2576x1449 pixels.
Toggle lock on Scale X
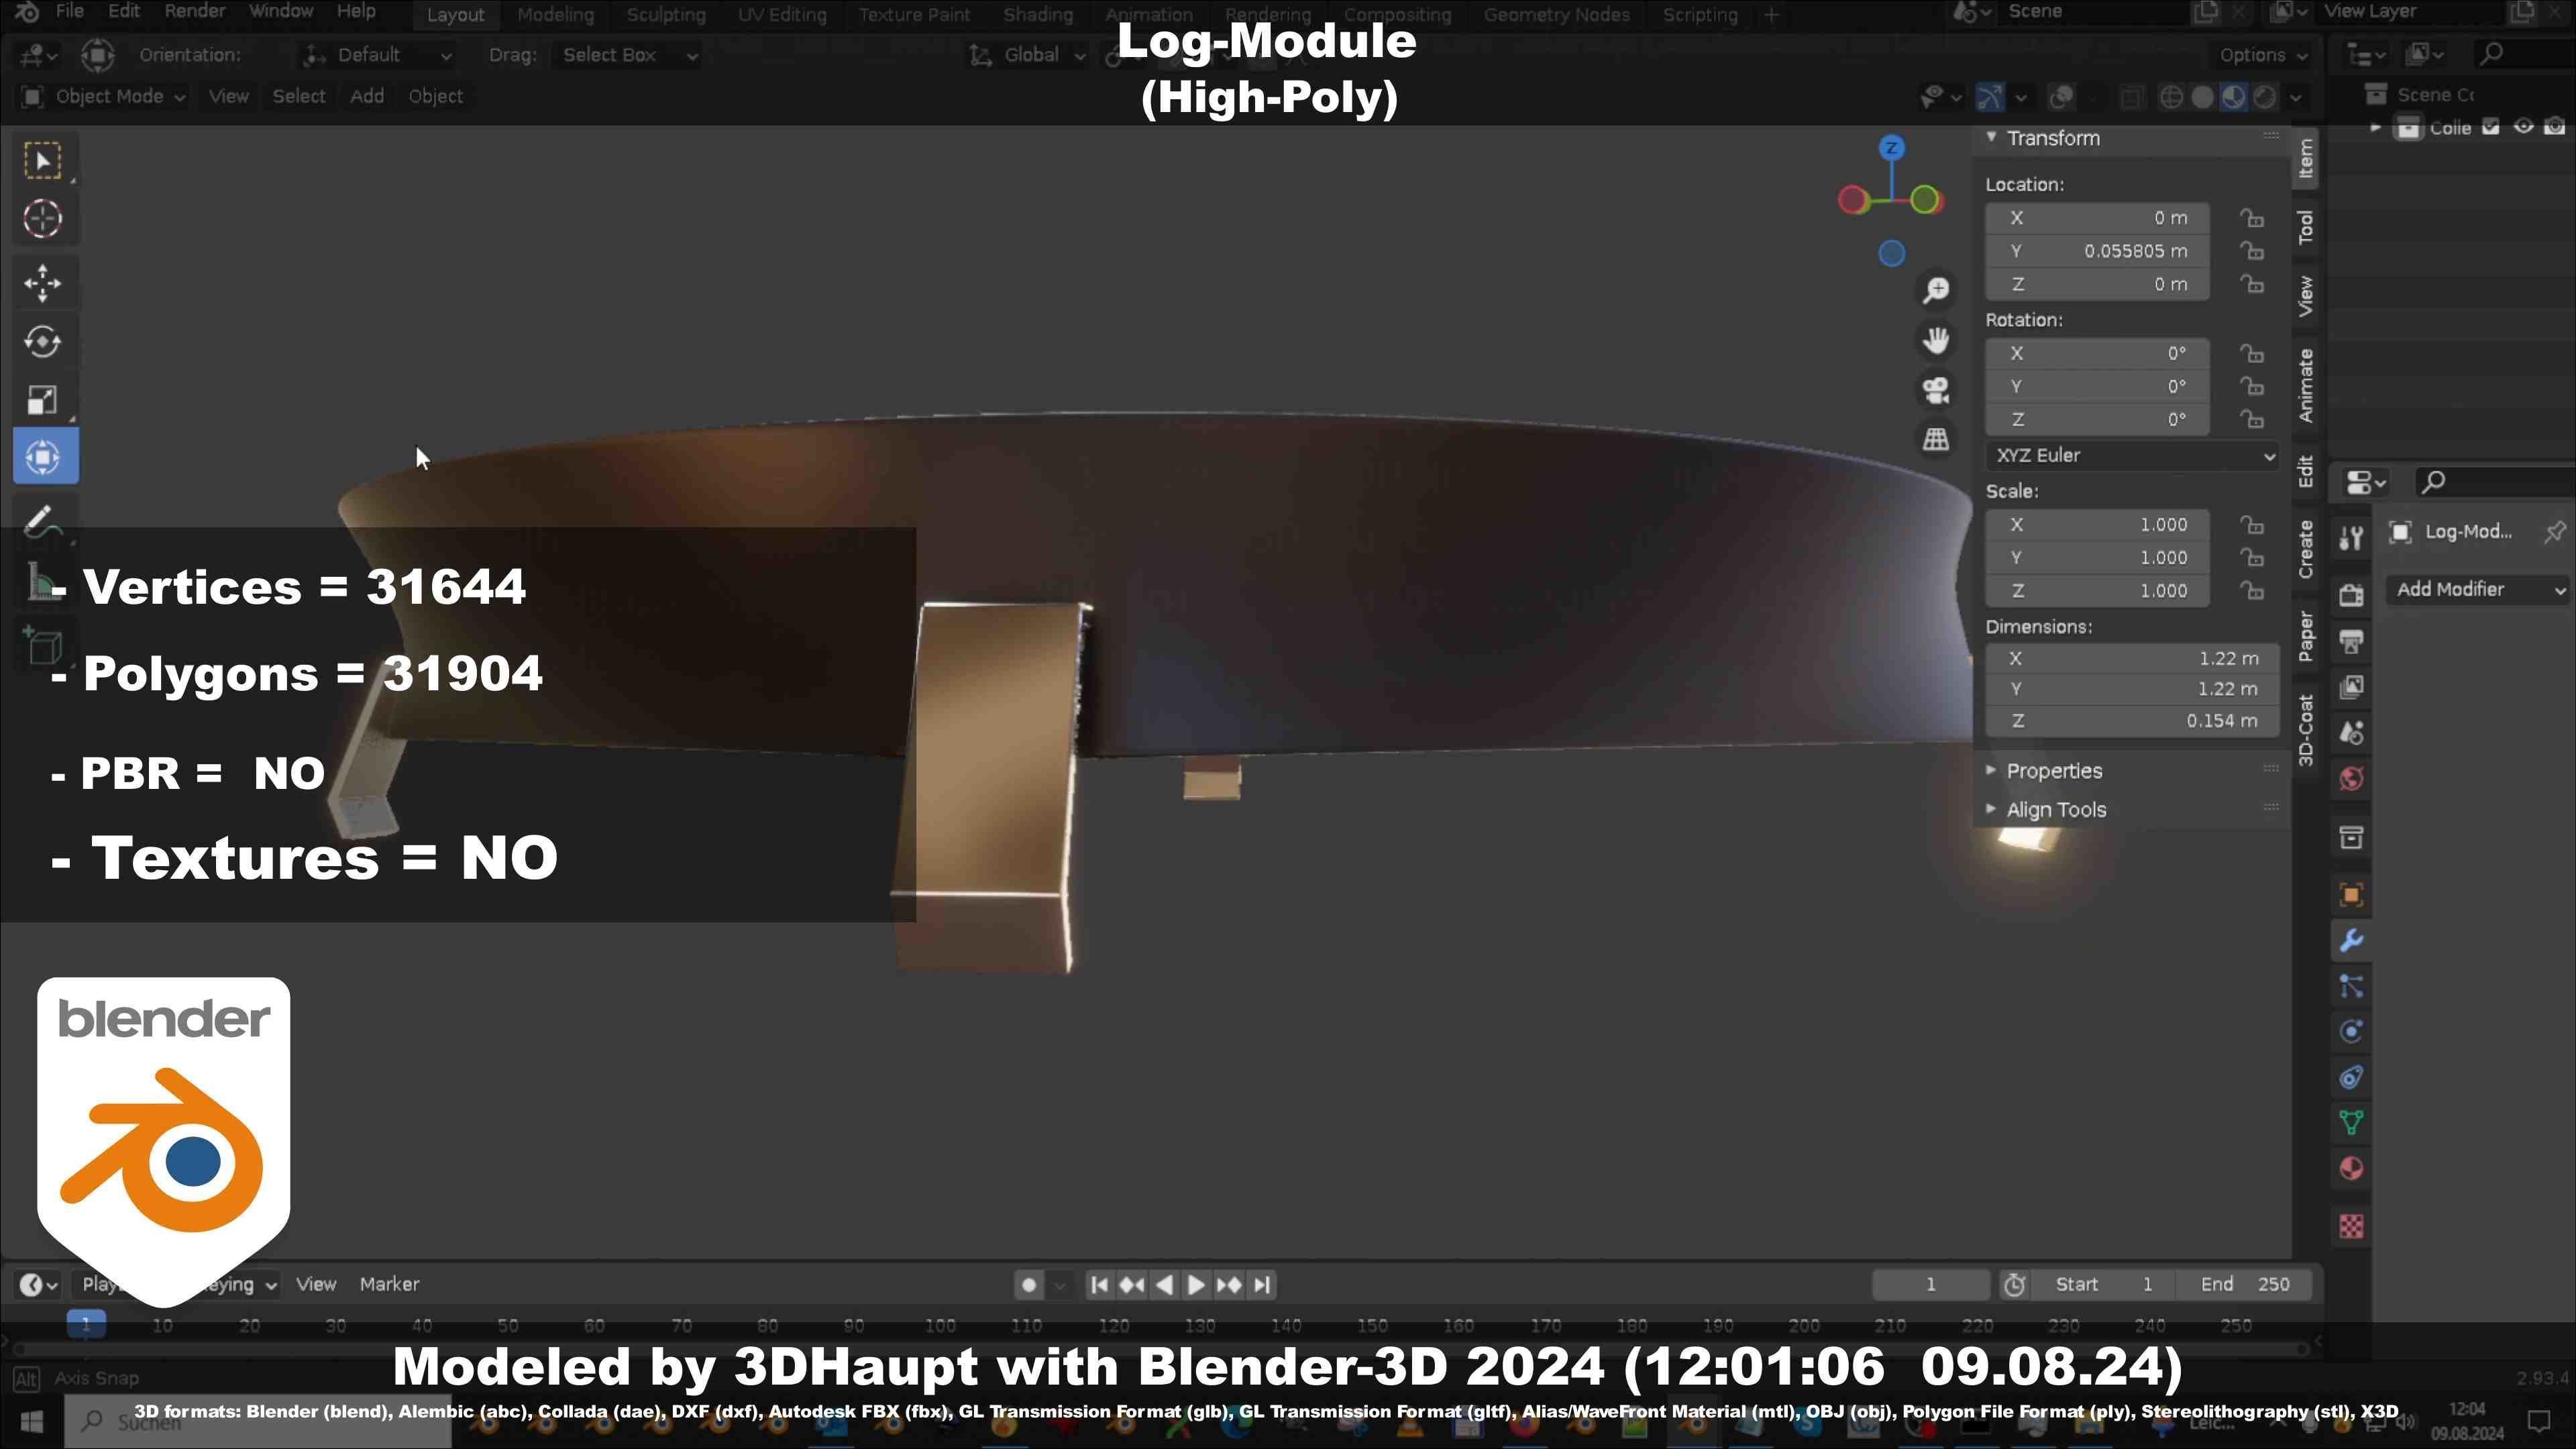2251,525
